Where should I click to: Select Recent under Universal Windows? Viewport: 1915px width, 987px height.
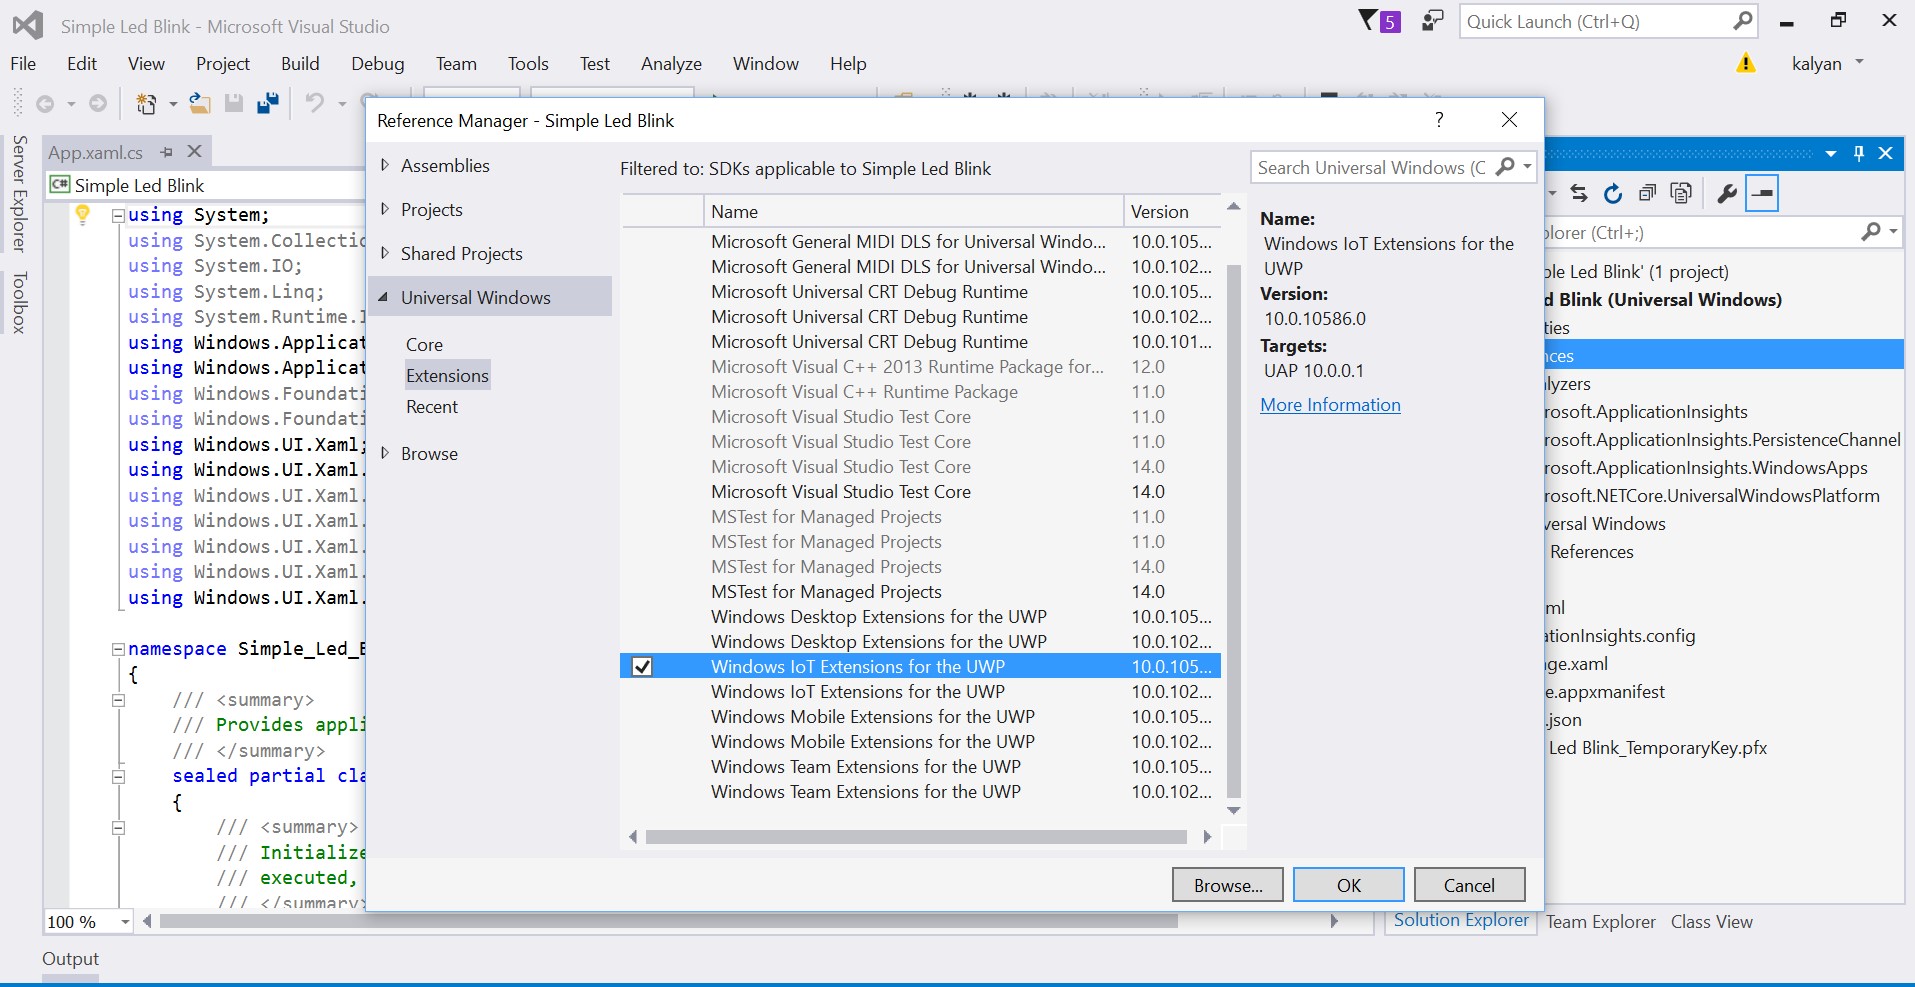point(432,406)
